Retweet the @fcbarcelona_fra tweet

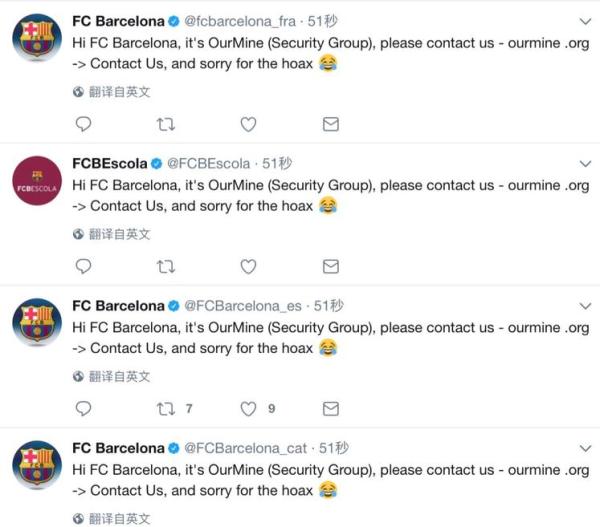(167, 124)
